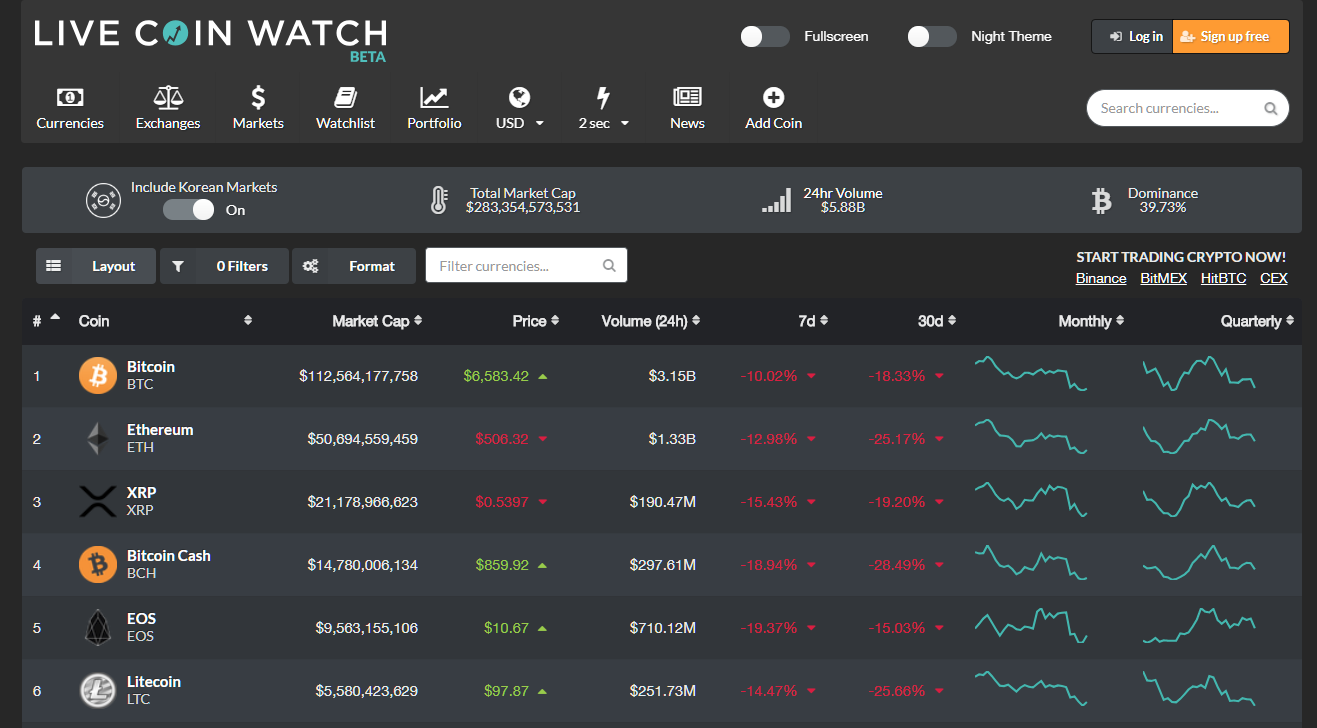
Task: Click the Bitcoin orange logo icon
Action: pyautogui.click(x=98, y=376)
